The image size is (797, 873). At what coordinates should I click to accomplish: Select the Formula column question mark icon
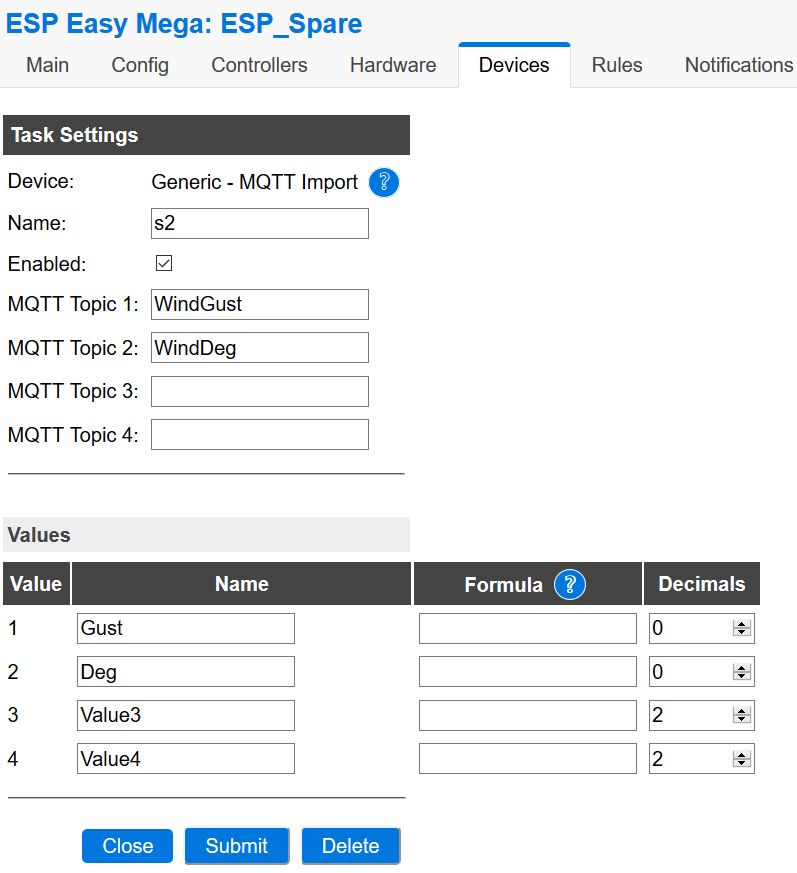[x=571, y=583]
